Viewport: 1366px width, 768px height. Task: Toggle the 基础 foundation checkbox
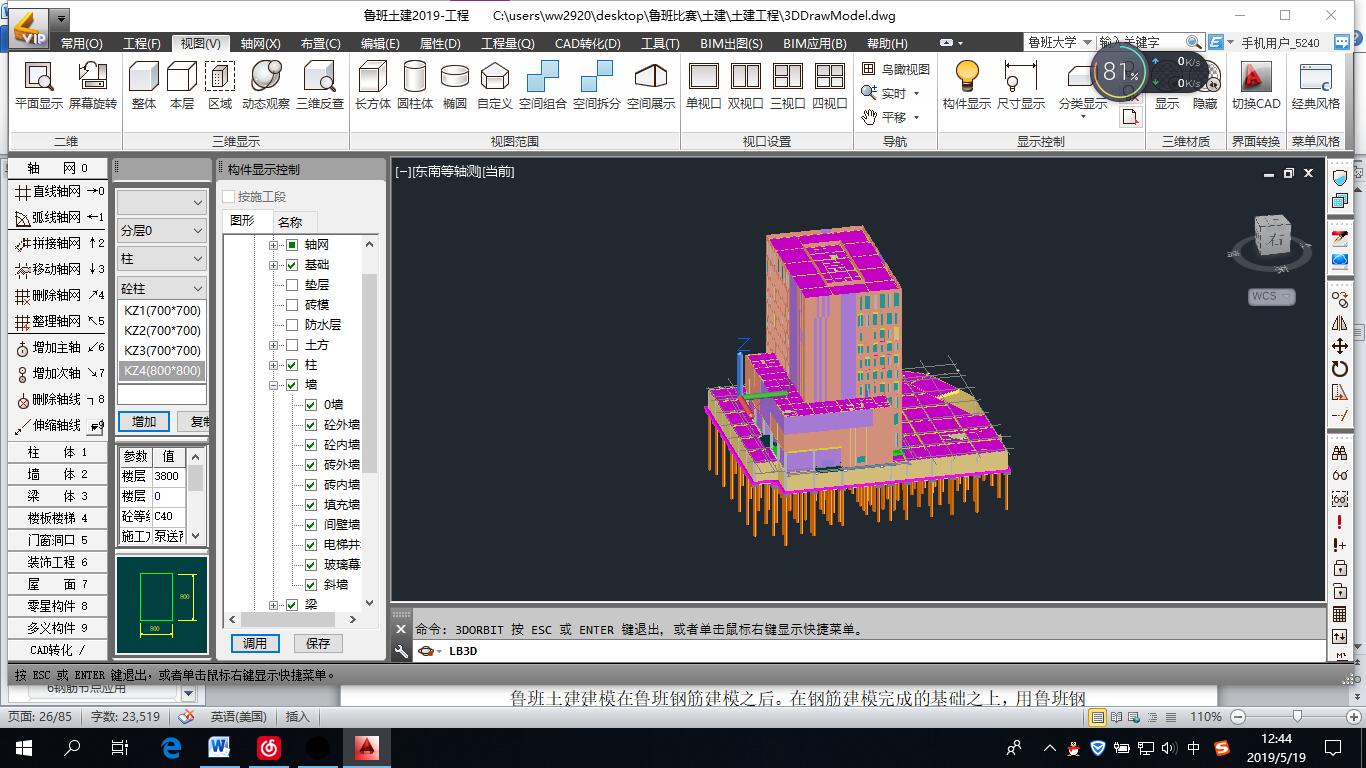pos(292,265)
